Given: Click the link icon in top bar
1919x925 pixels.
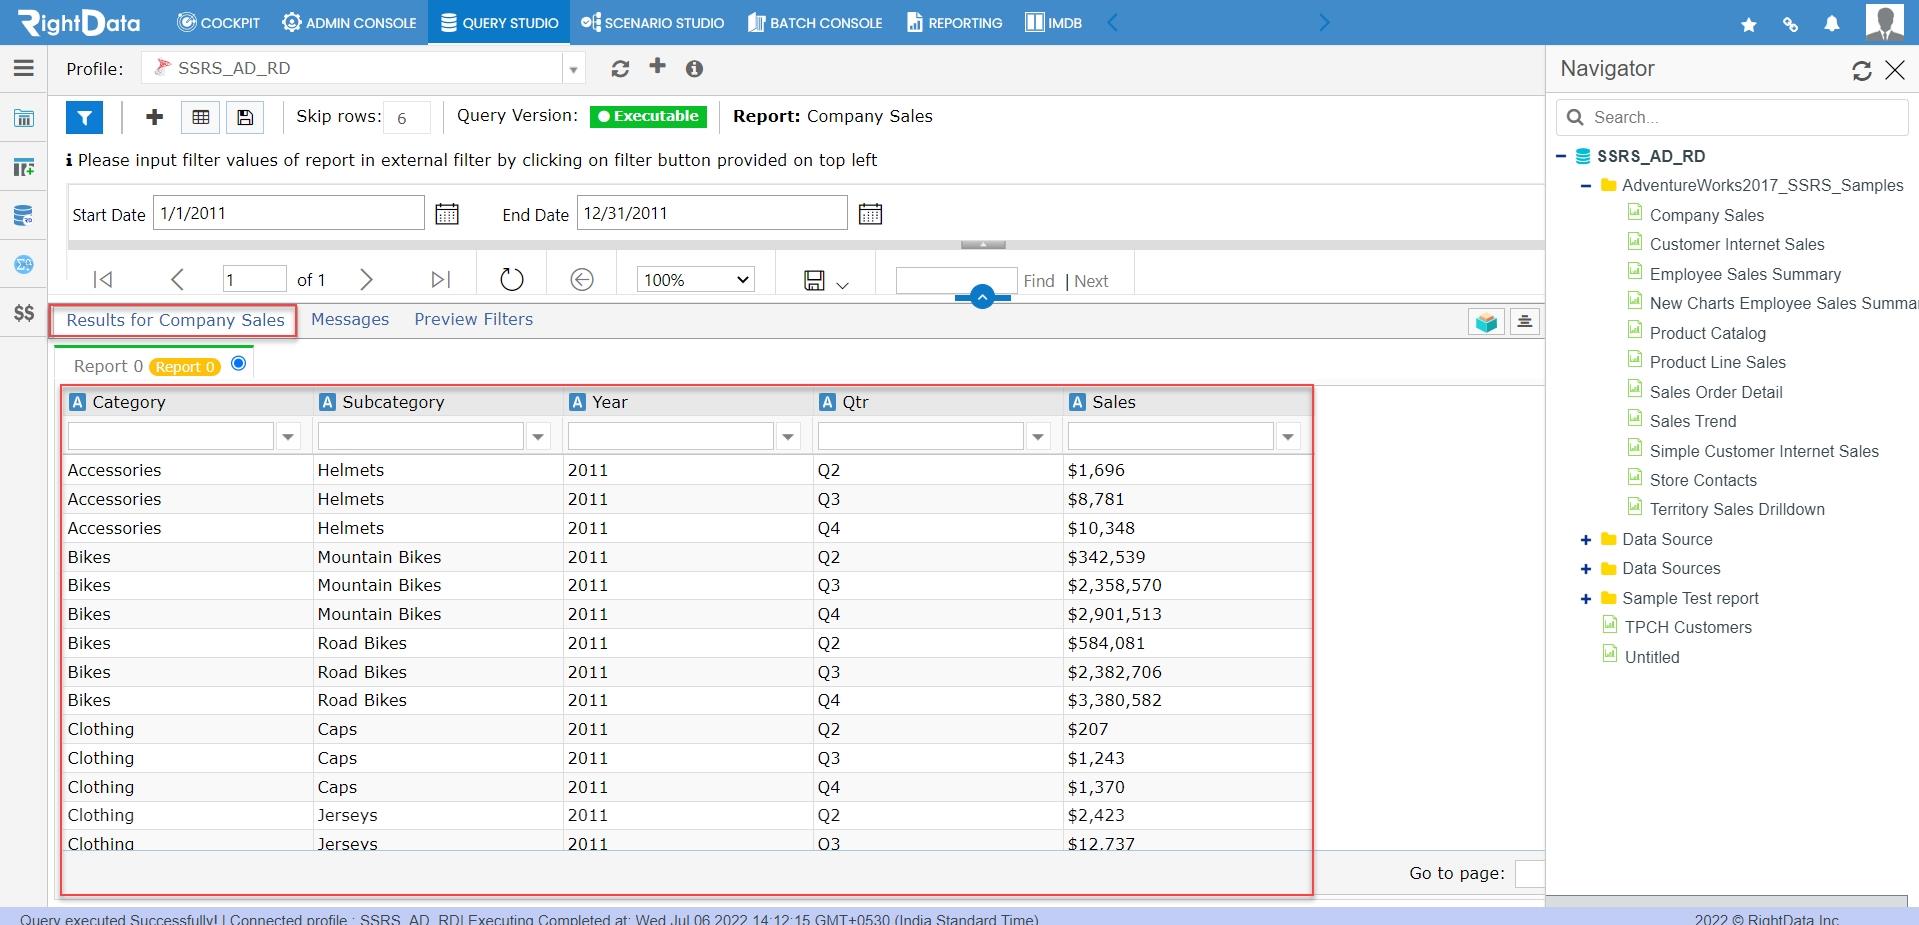Looking at the screenshot, I should pyautogui.click(x=1790, y=24).
